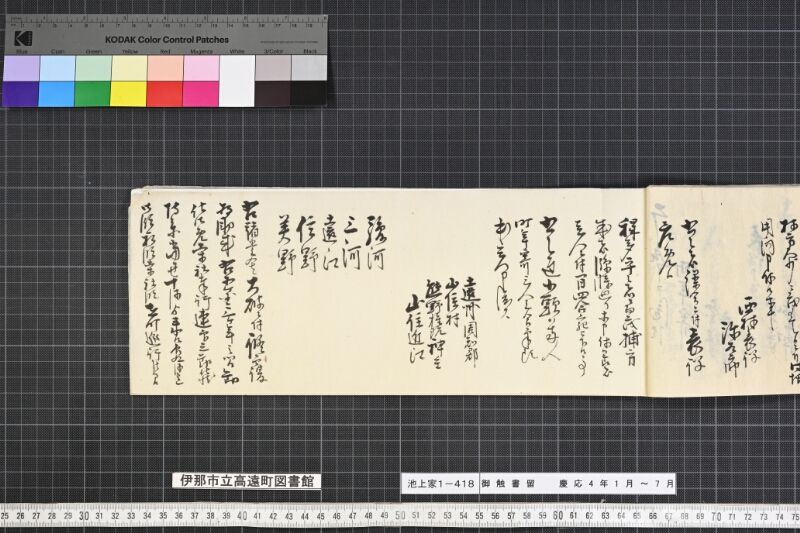
Task: Click the handwritten province name 駿河
Action: pyautogui.click(x=376, y=243)
